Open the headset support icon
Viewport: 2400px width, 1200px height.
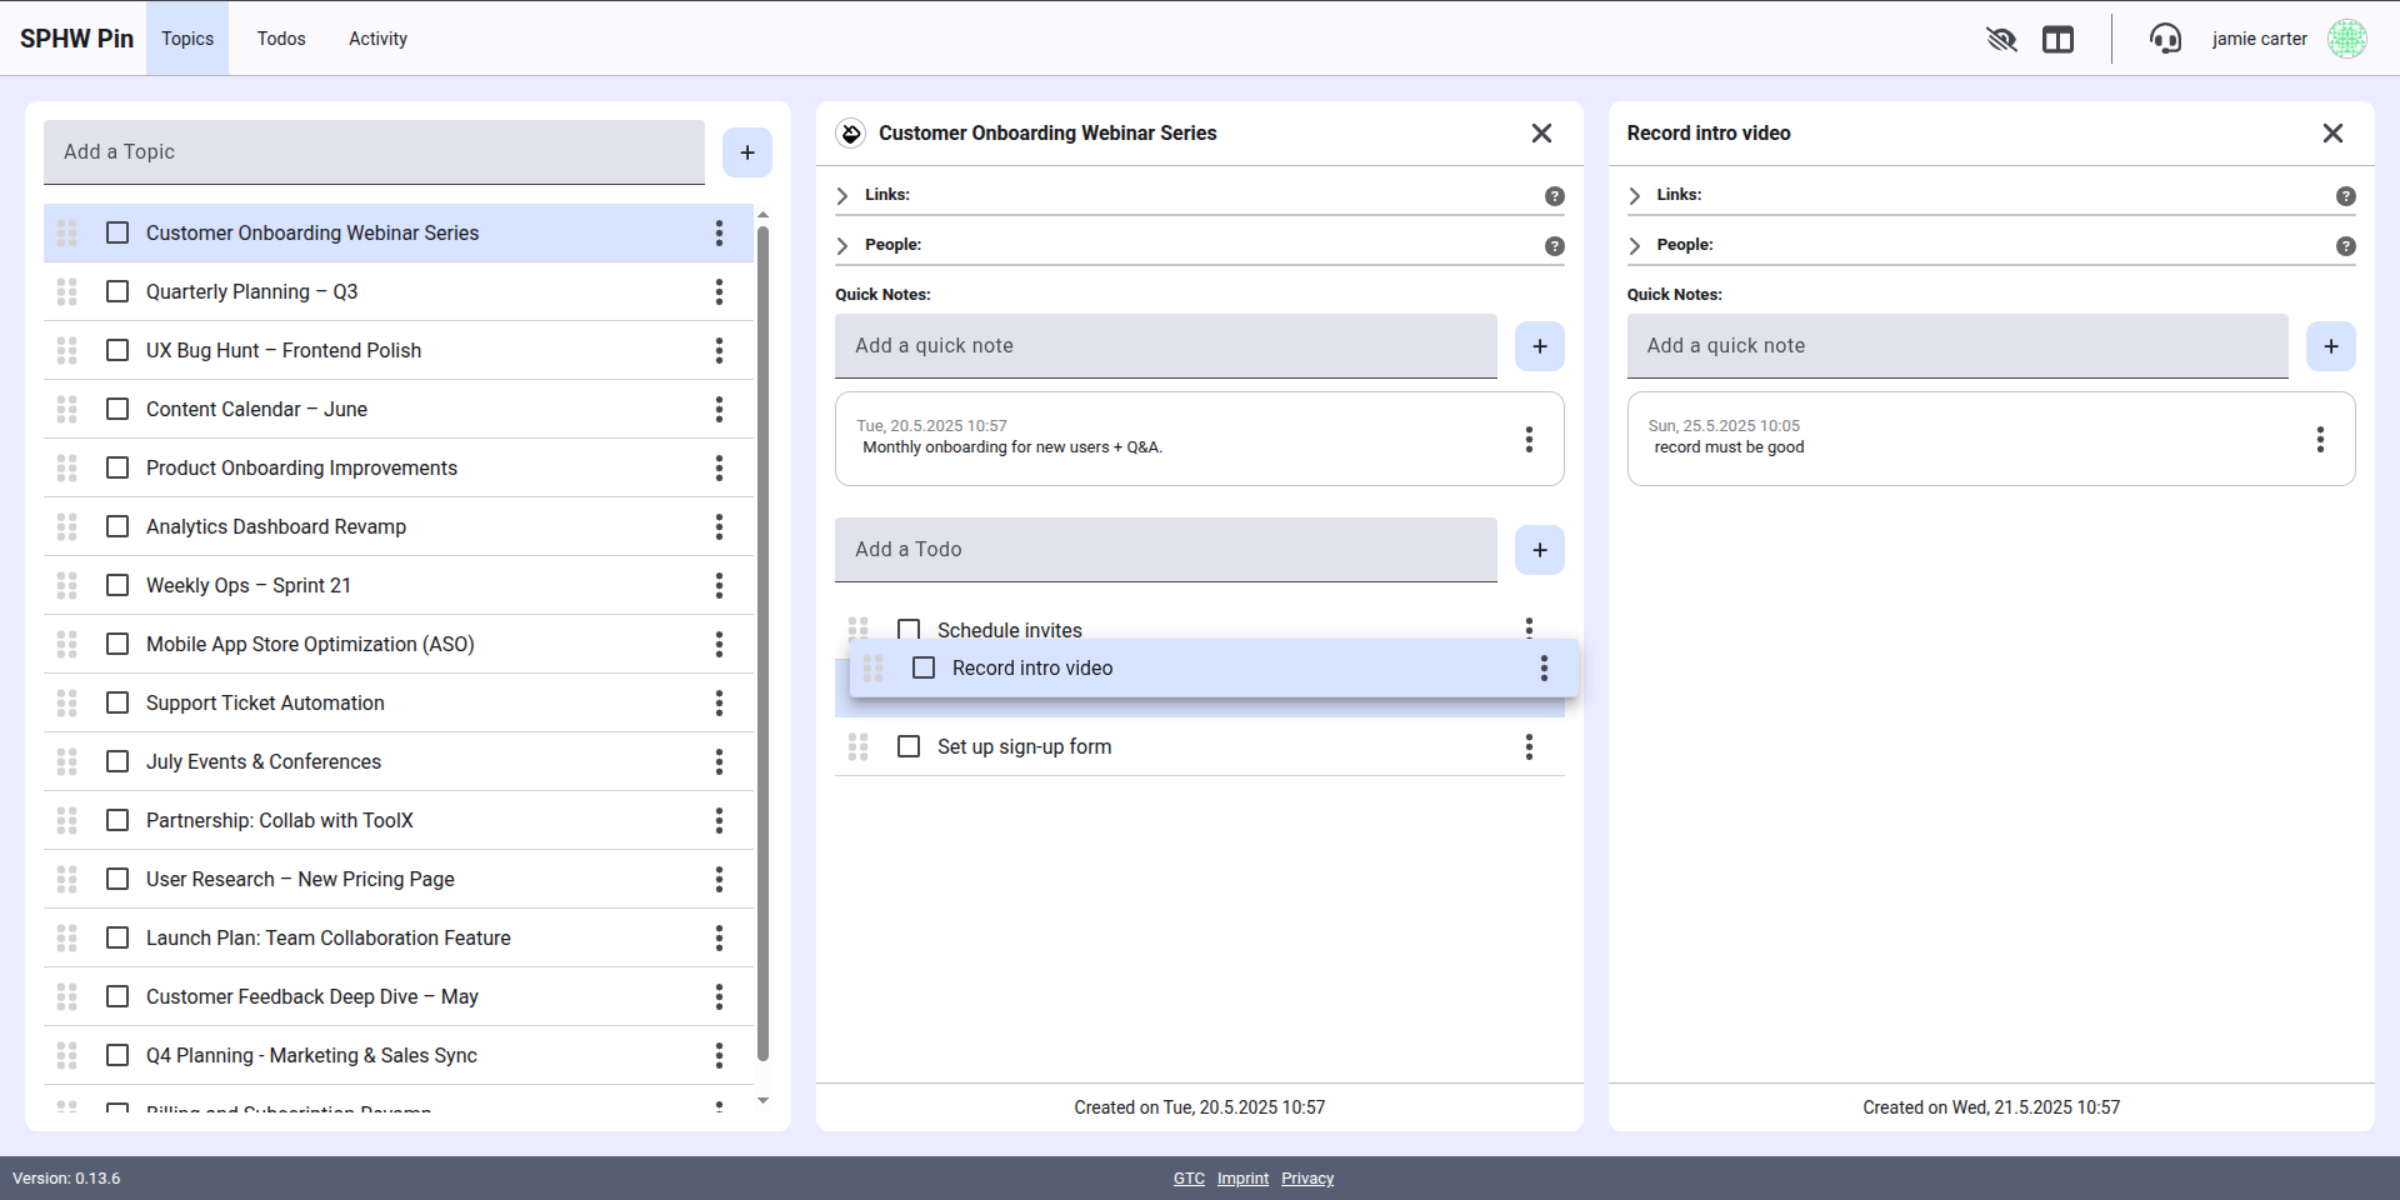2165,39
